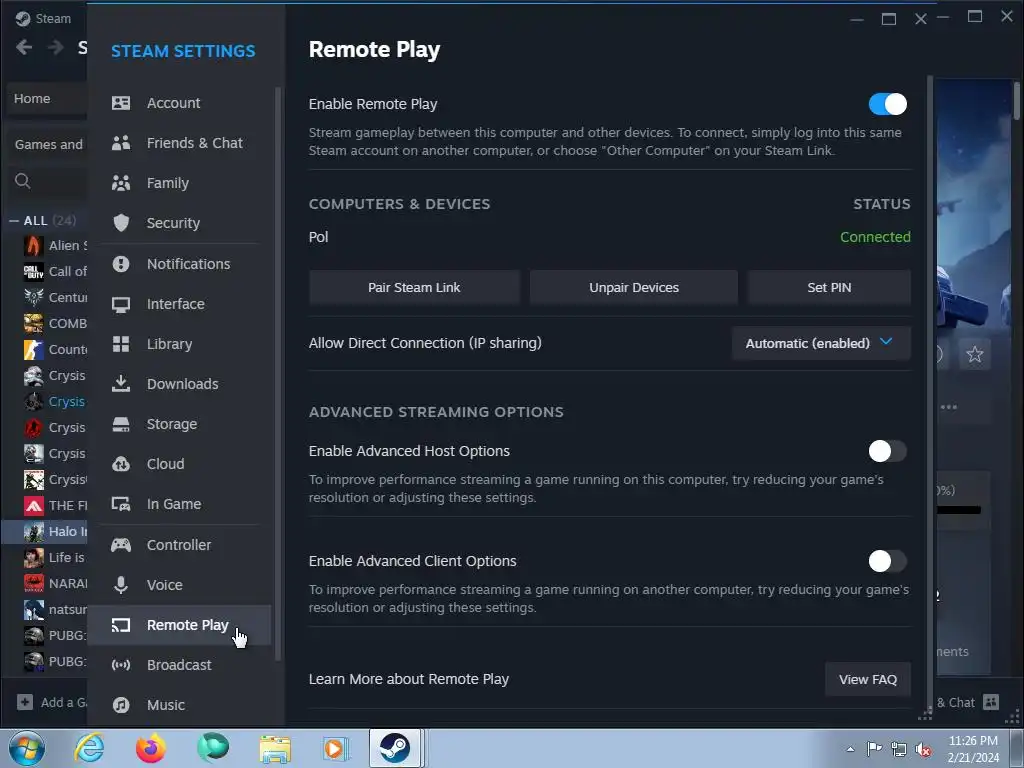Collapse the ALL games category

[14, 221]
